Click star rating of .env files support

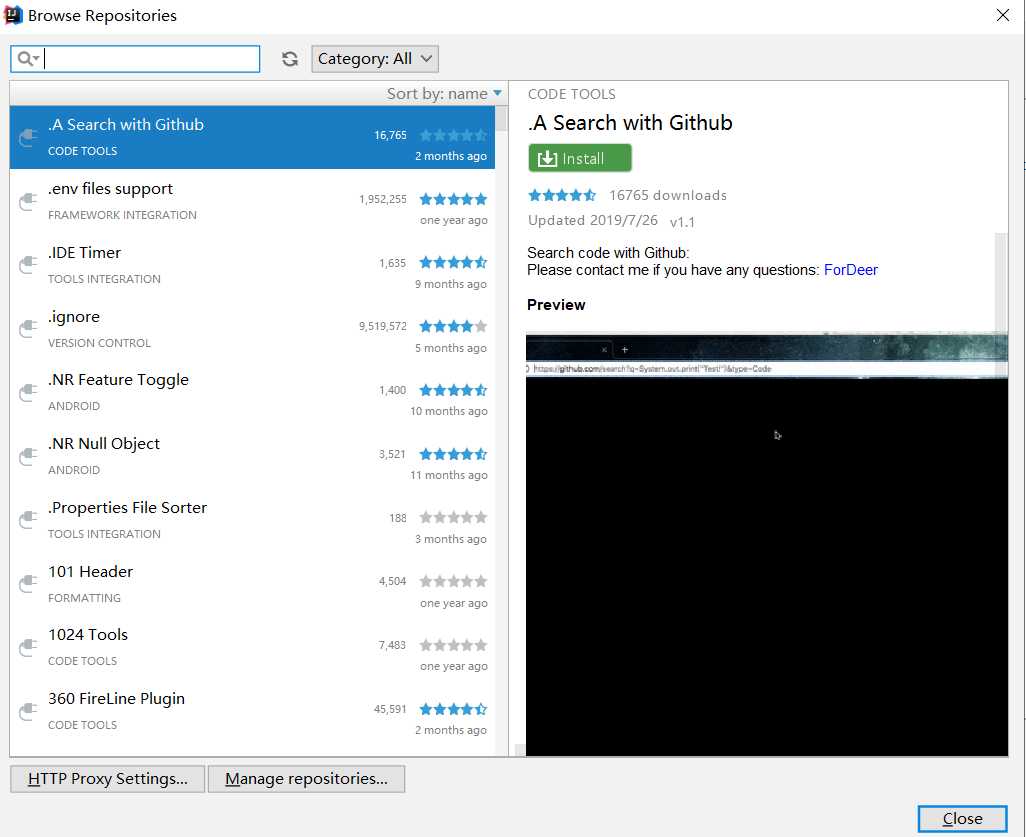tap(453, 199)
